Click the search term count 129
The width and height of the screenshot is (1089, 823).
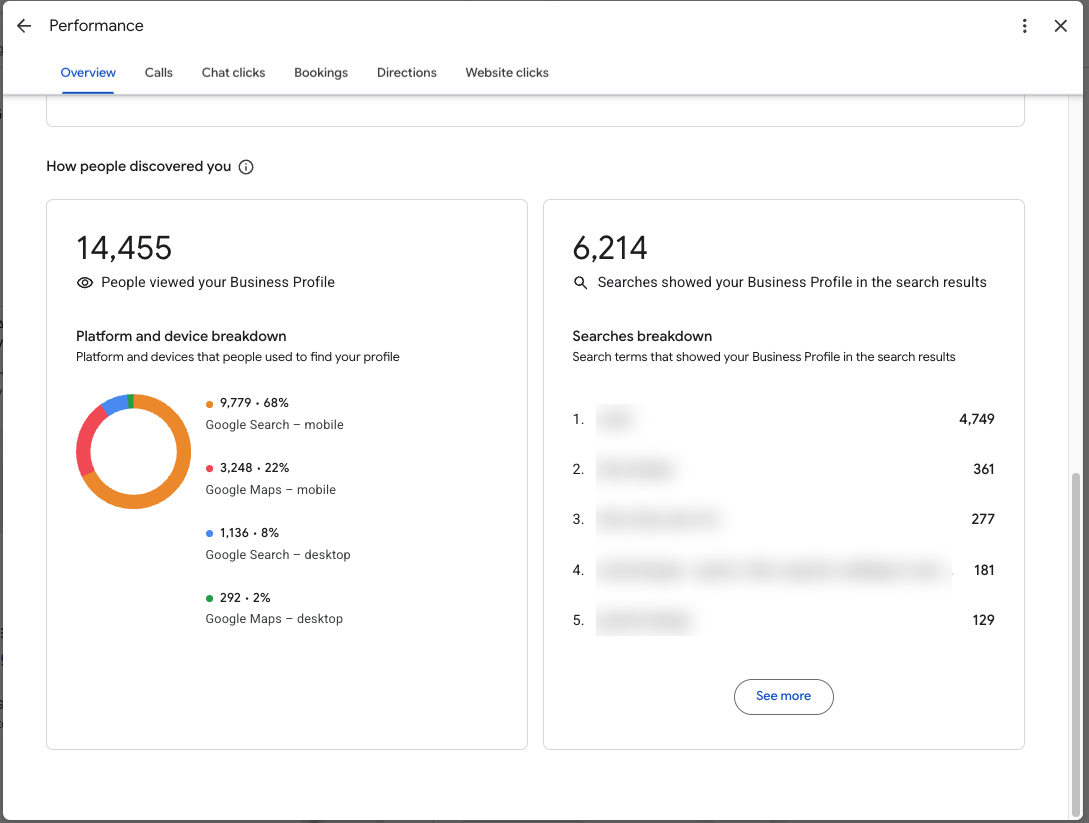point(983,620)
